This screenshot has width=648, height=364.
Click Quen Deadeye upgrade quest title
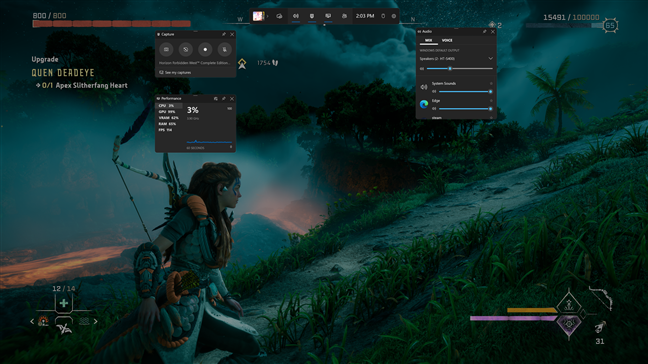coord(63,73)
